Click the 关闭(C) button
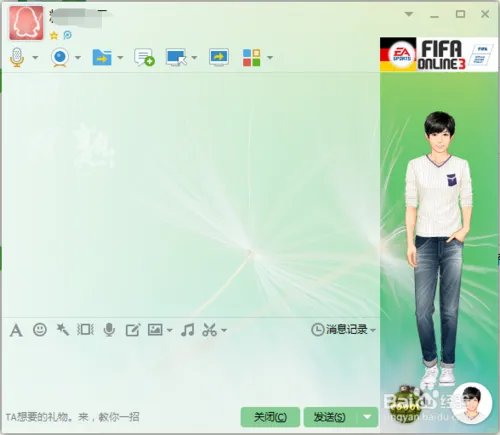Screen dimensions: 500x435 pyautogui.click(x=270, y=417)
